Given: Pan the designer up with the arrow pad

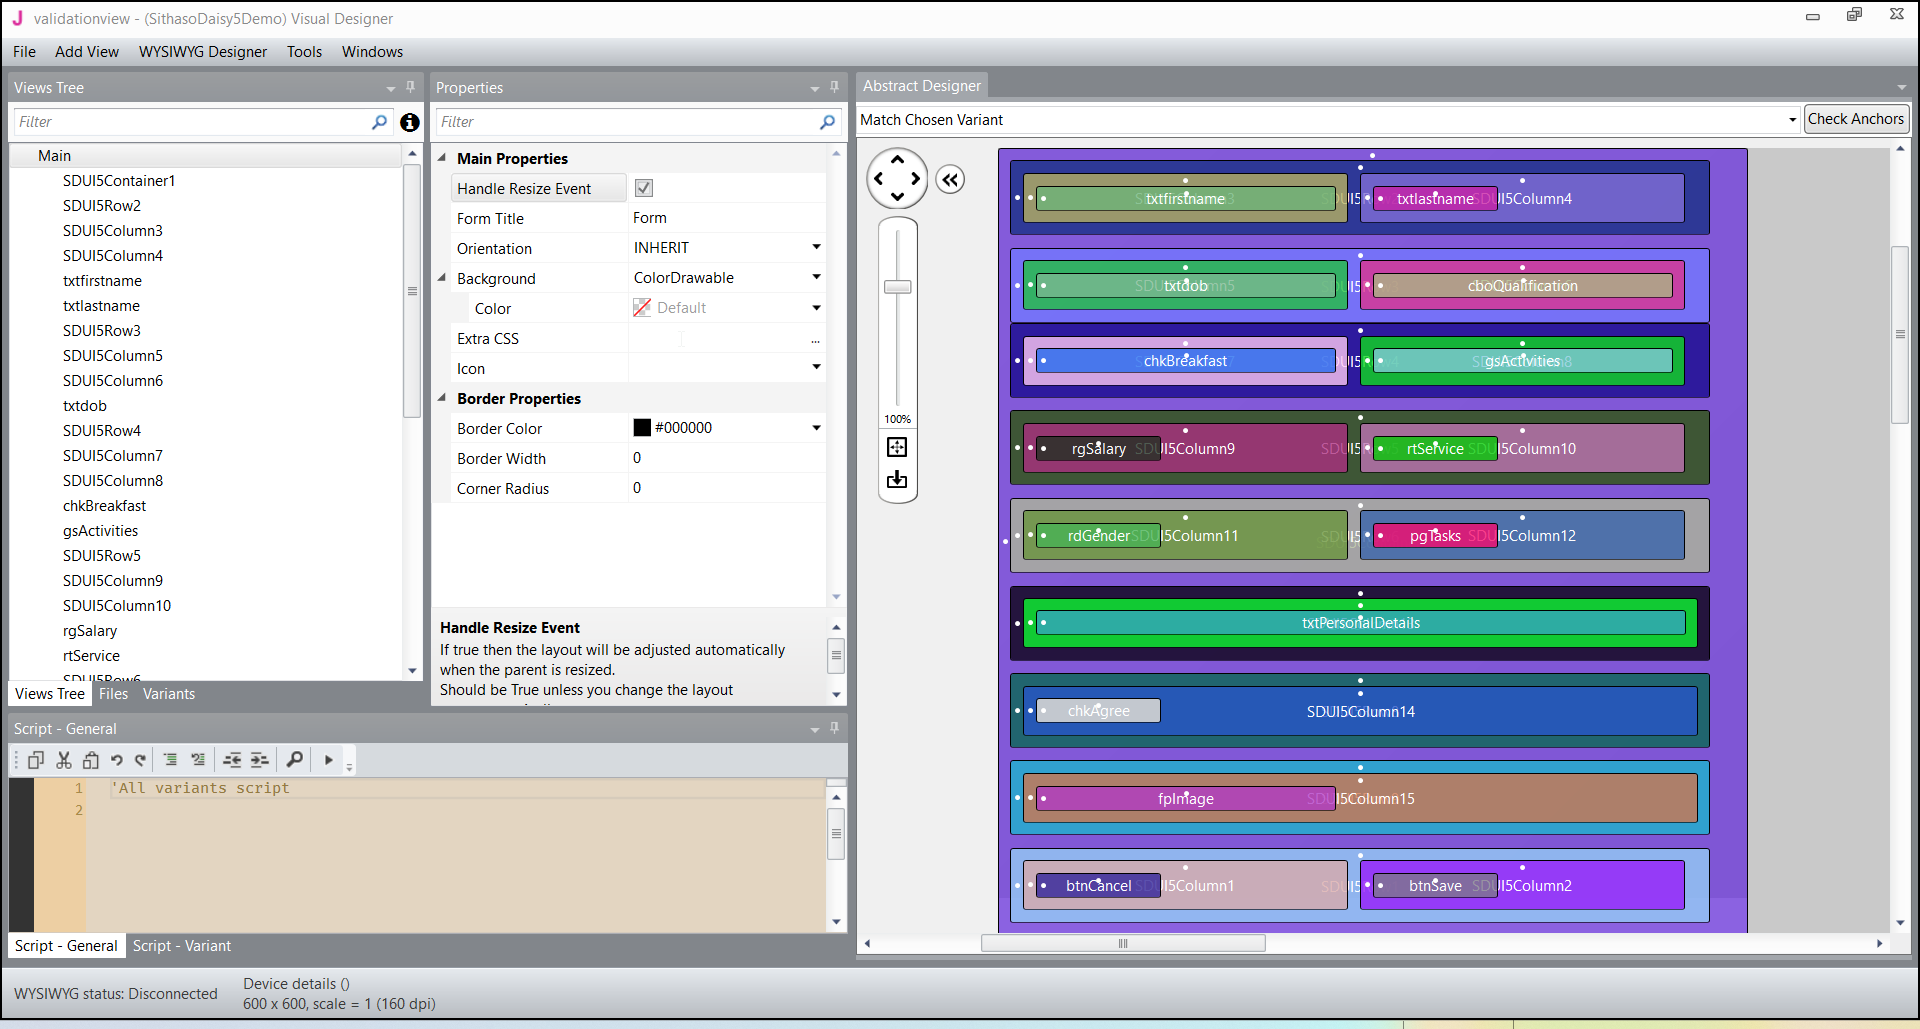Looking at the screenshot, I should point(897,160).
